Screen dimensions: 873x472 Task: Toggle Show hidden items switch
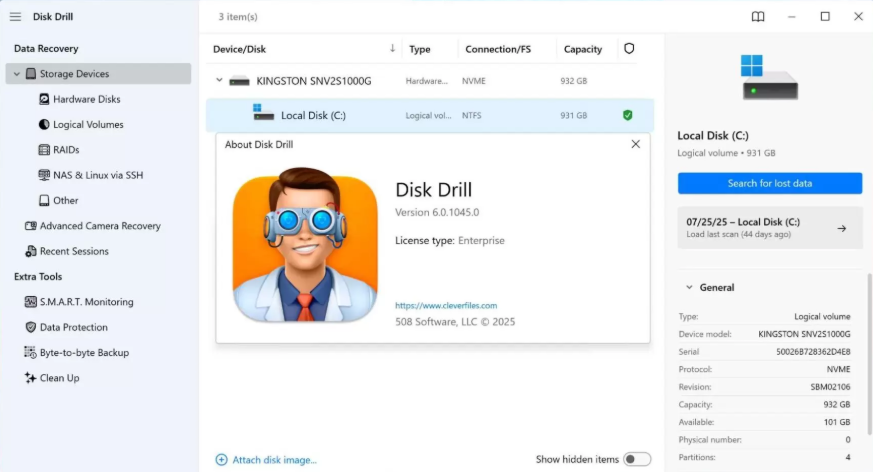pyautogui.click(x=637, y=459)
